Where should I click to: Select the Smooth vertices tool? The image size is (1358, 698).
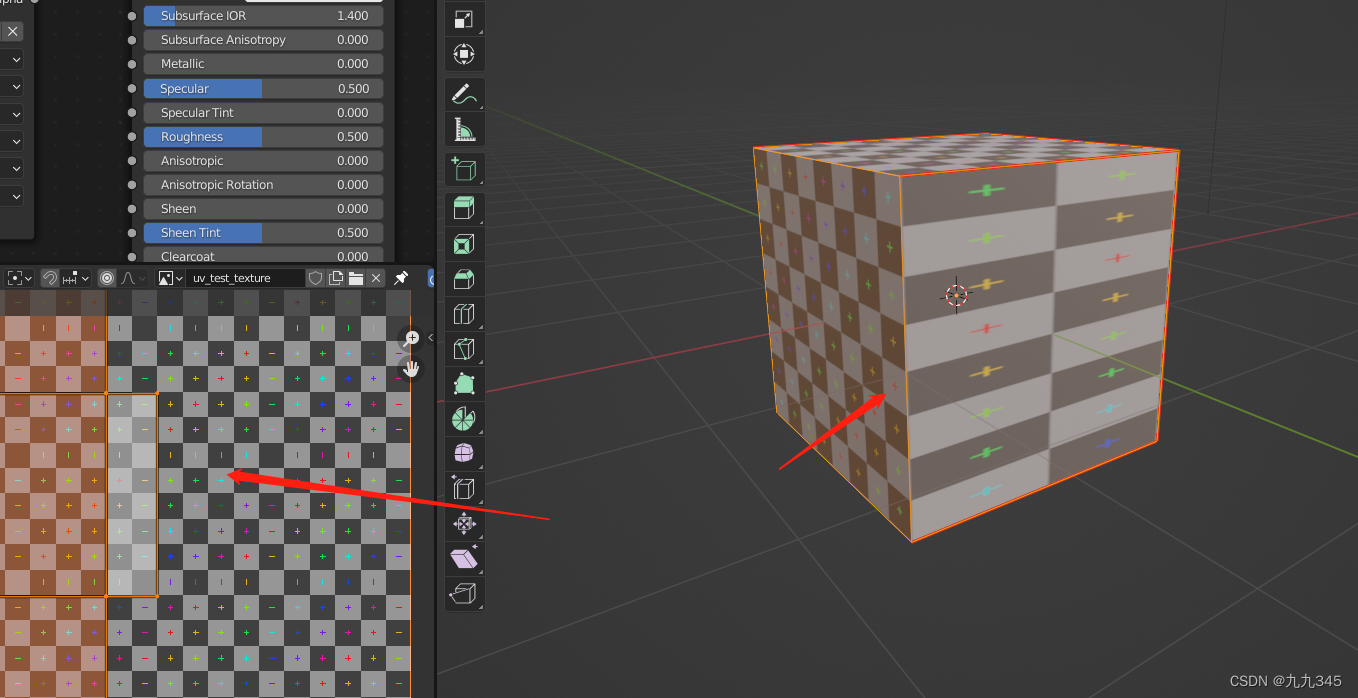point(464,454)
